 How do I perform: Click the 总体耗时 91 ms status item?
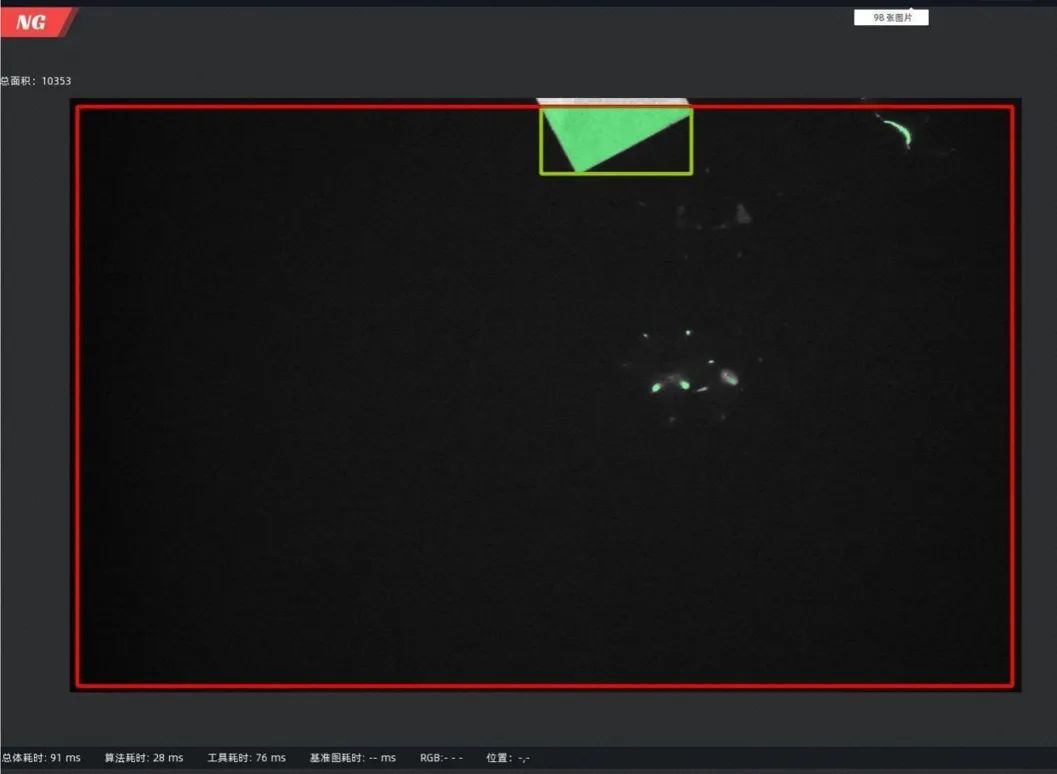41,758
